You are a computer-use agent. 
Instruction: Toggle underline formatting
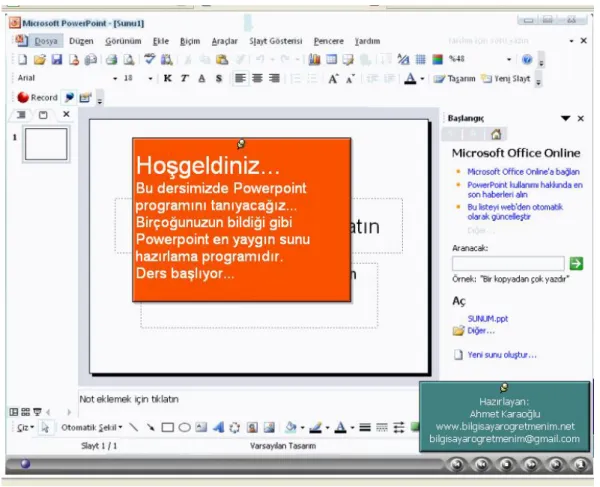(x=202, y=78)
